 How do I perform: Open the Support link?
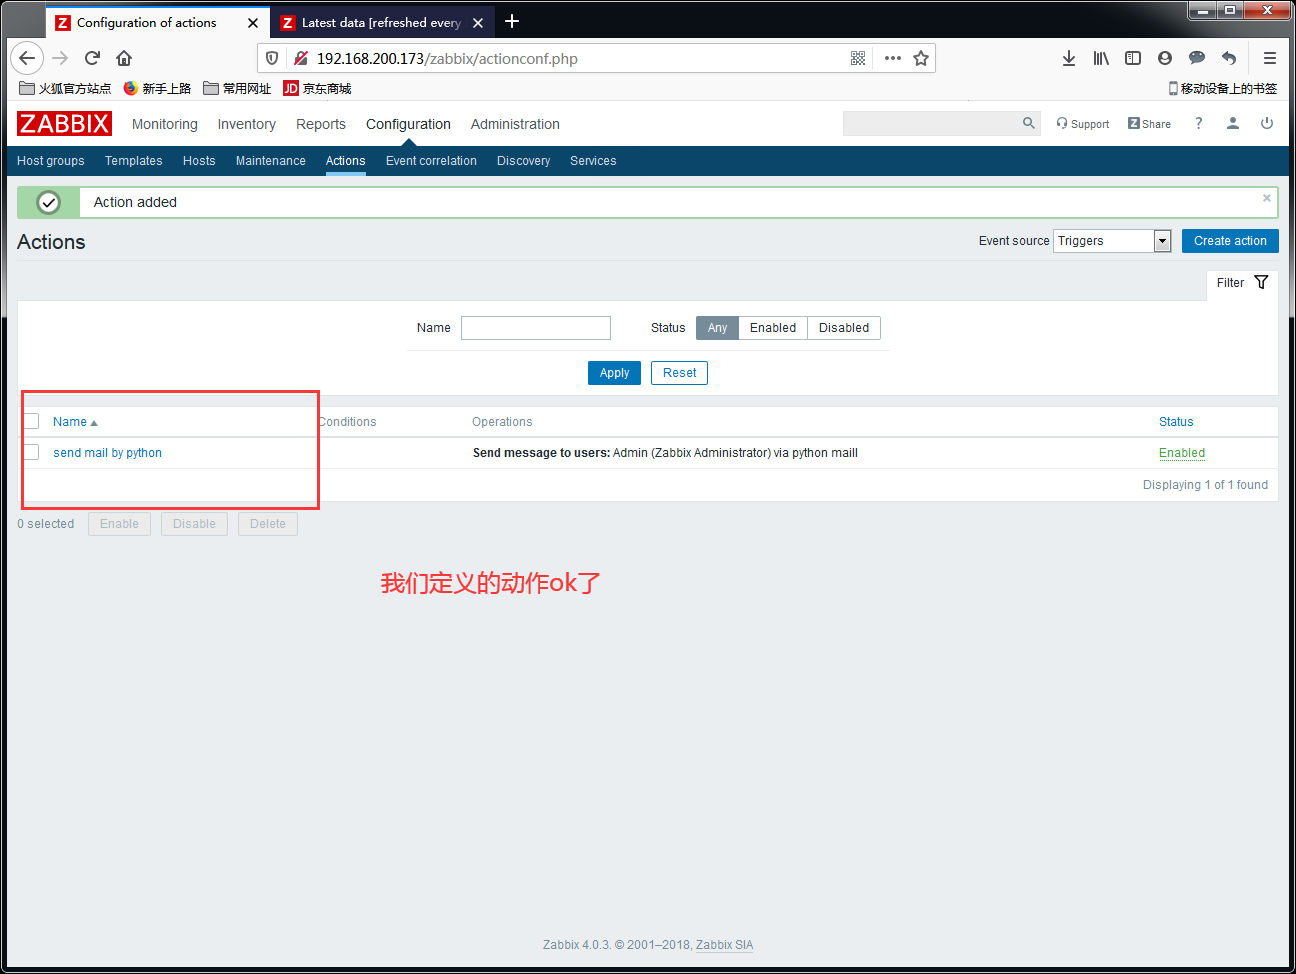click(x=1082, y=124)
